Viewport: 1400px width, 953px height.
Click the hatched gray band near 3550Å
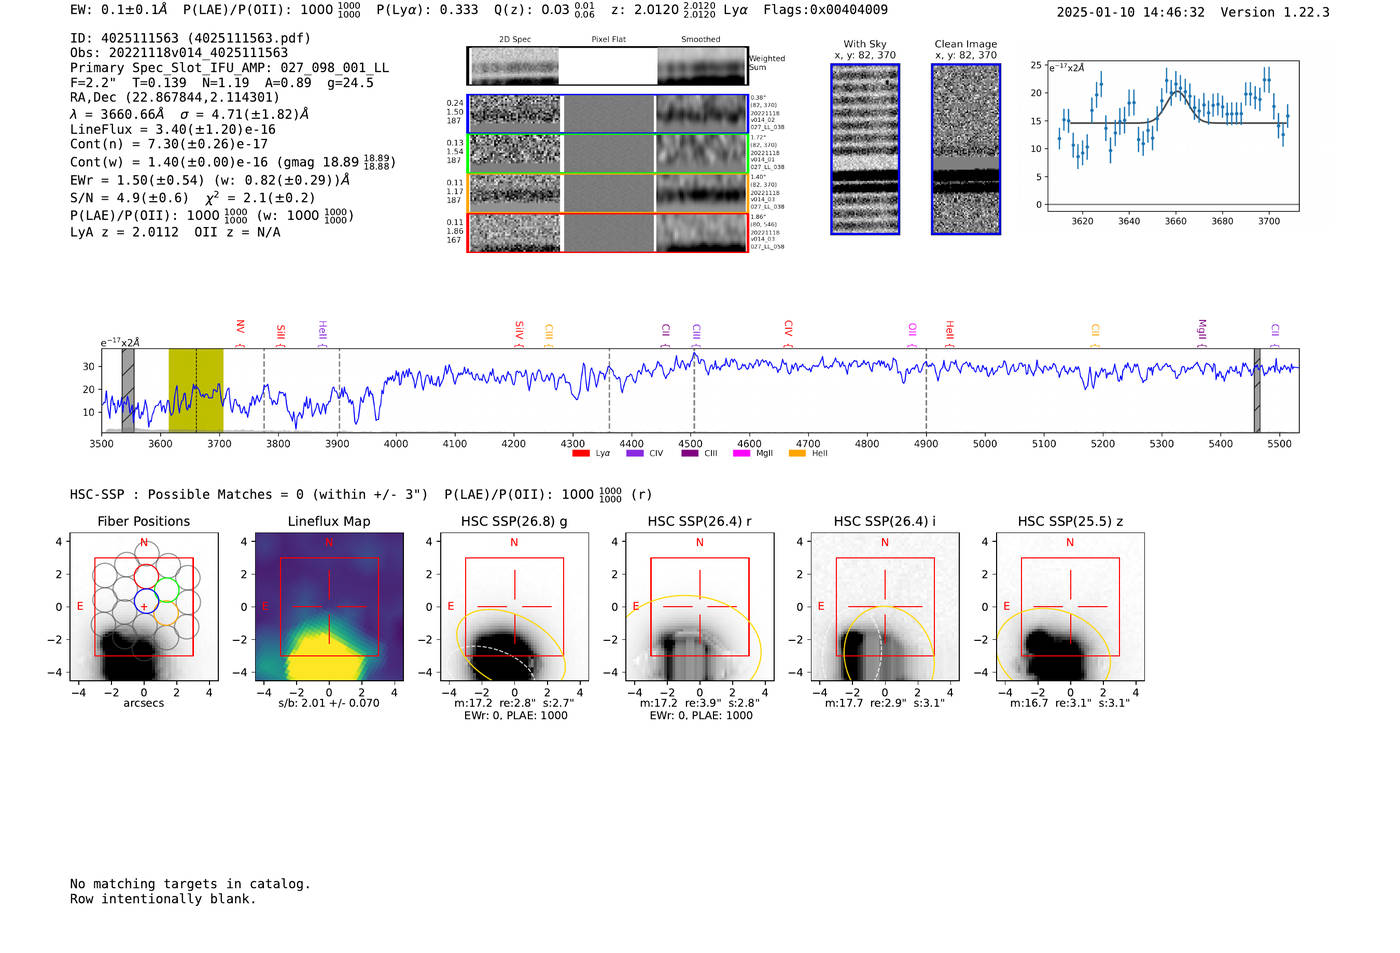(x=128, y=390)
